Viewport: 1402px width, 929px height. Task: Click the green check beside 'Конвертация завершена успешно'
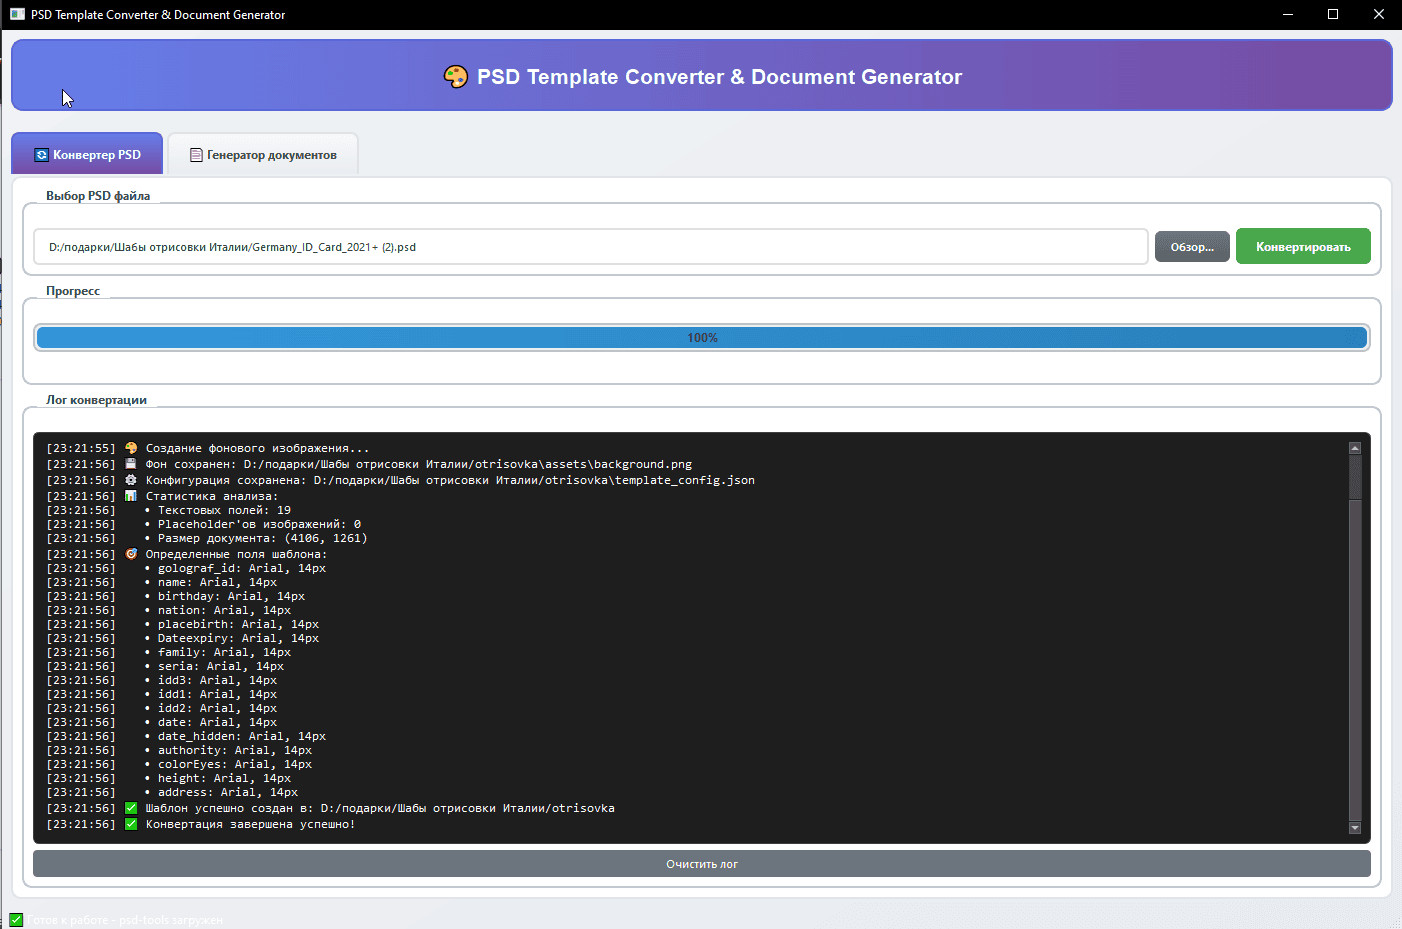[x=131, y=824]
